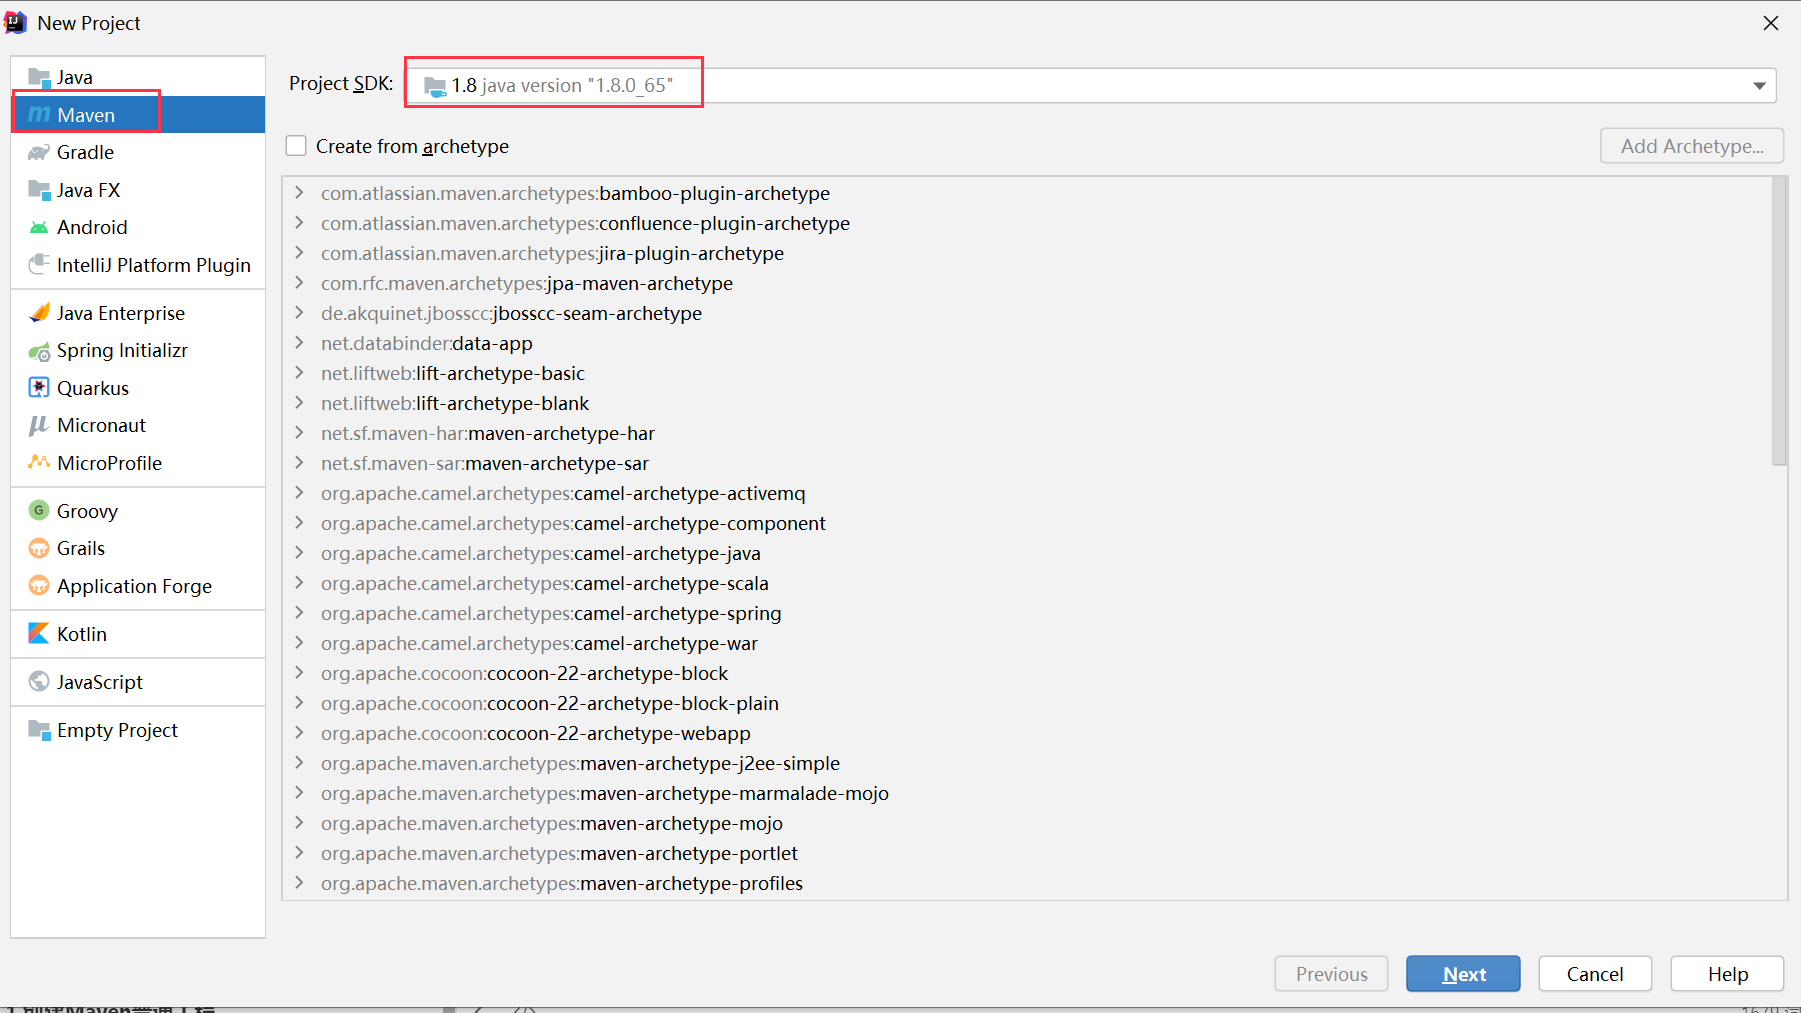1801x1013 pixels.
Task: Click the Cancel button
Action: pyautogui.click(x=1595, y=974)
